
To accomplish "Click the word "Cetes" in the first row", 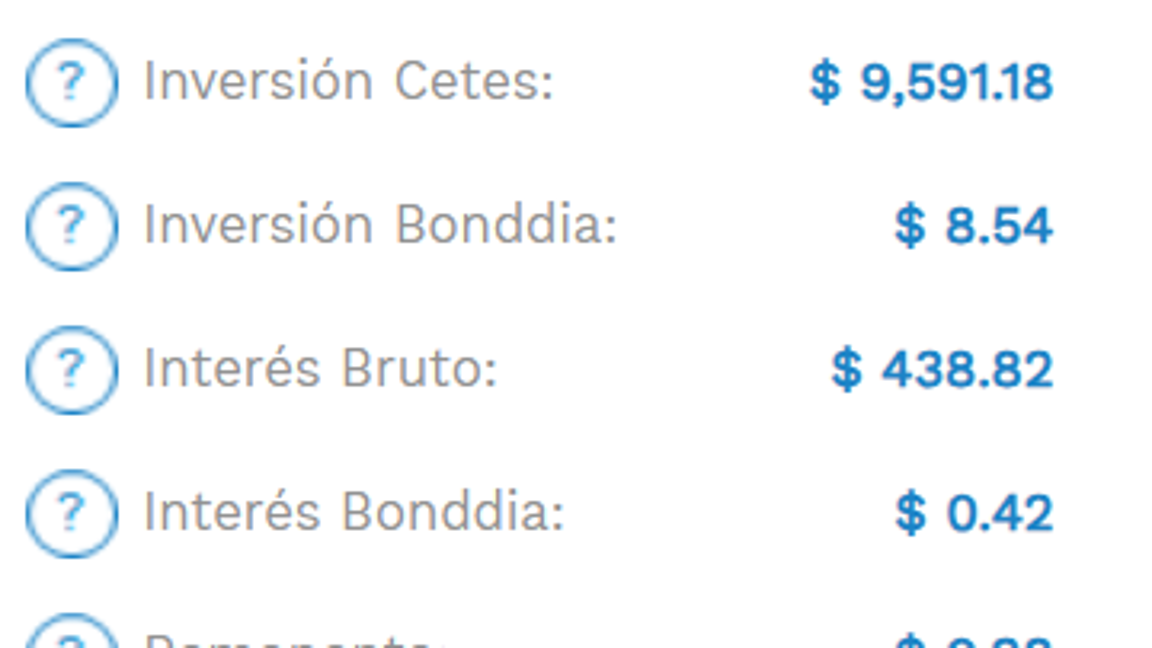I will [473, 82].
